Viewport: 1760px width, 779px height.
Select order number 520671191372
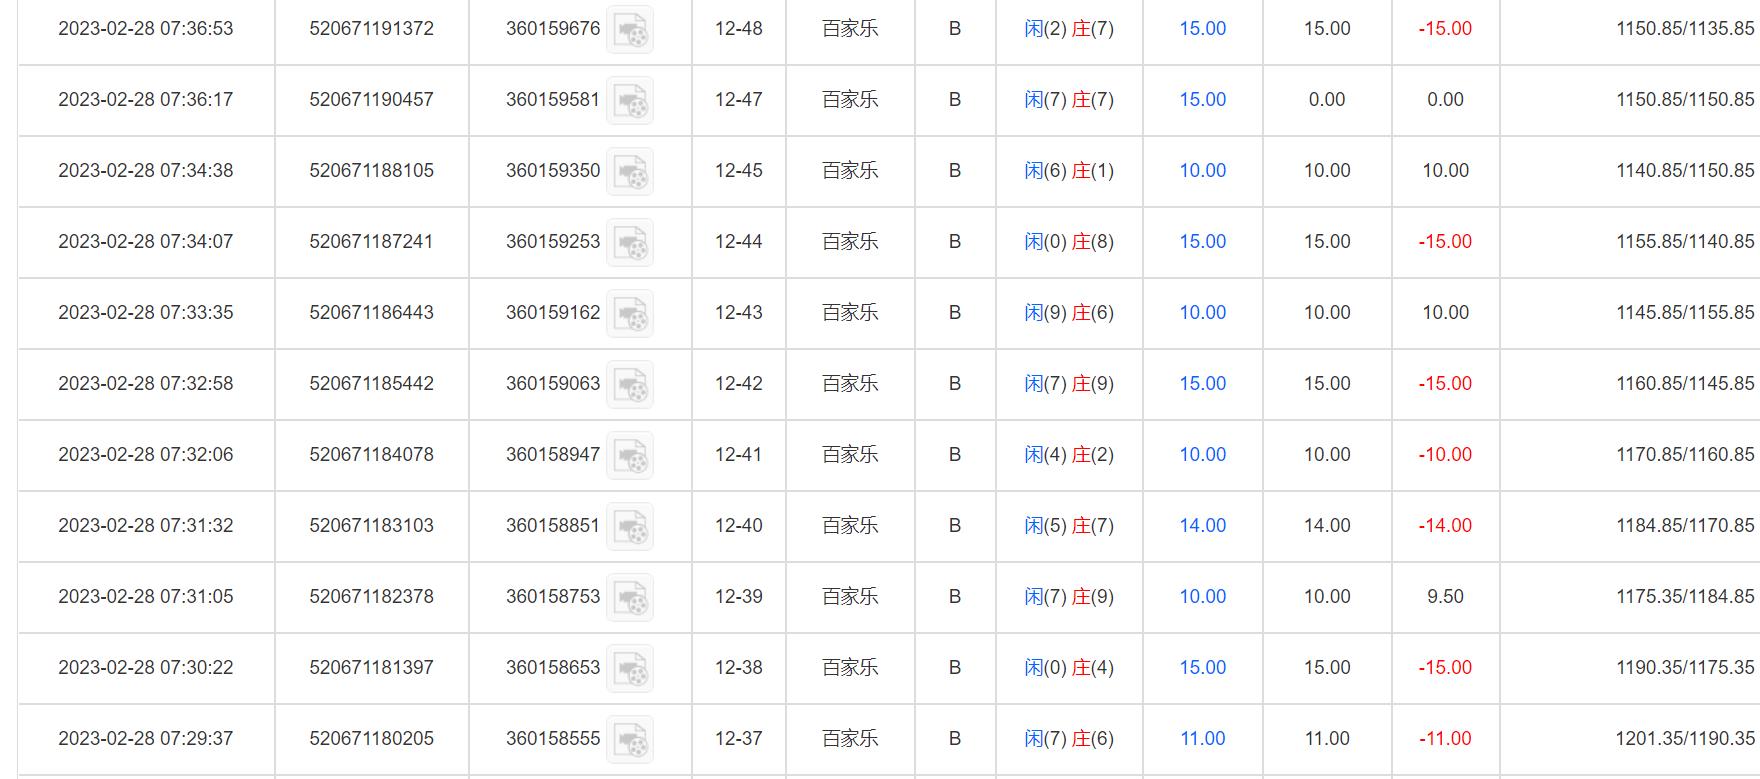pos(371,29)
